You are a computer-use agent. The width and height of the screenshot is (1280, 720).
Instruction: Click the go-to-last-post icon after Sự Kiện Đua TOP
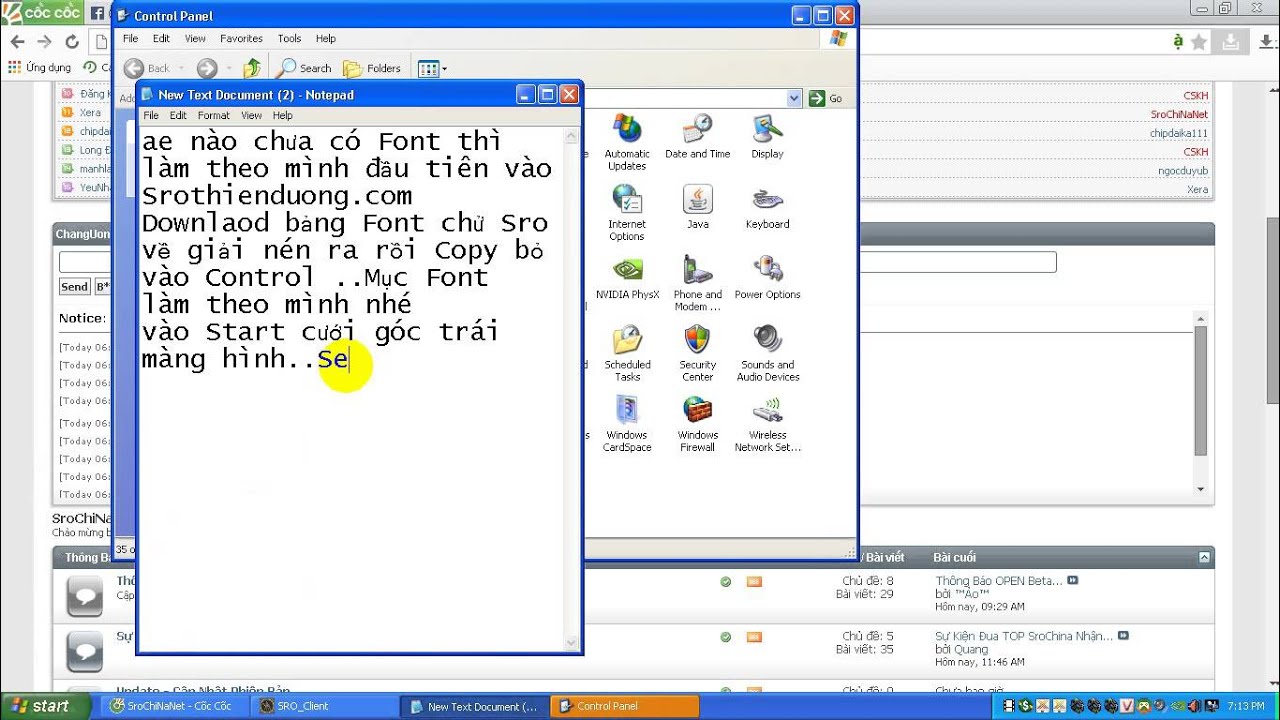1123,635
